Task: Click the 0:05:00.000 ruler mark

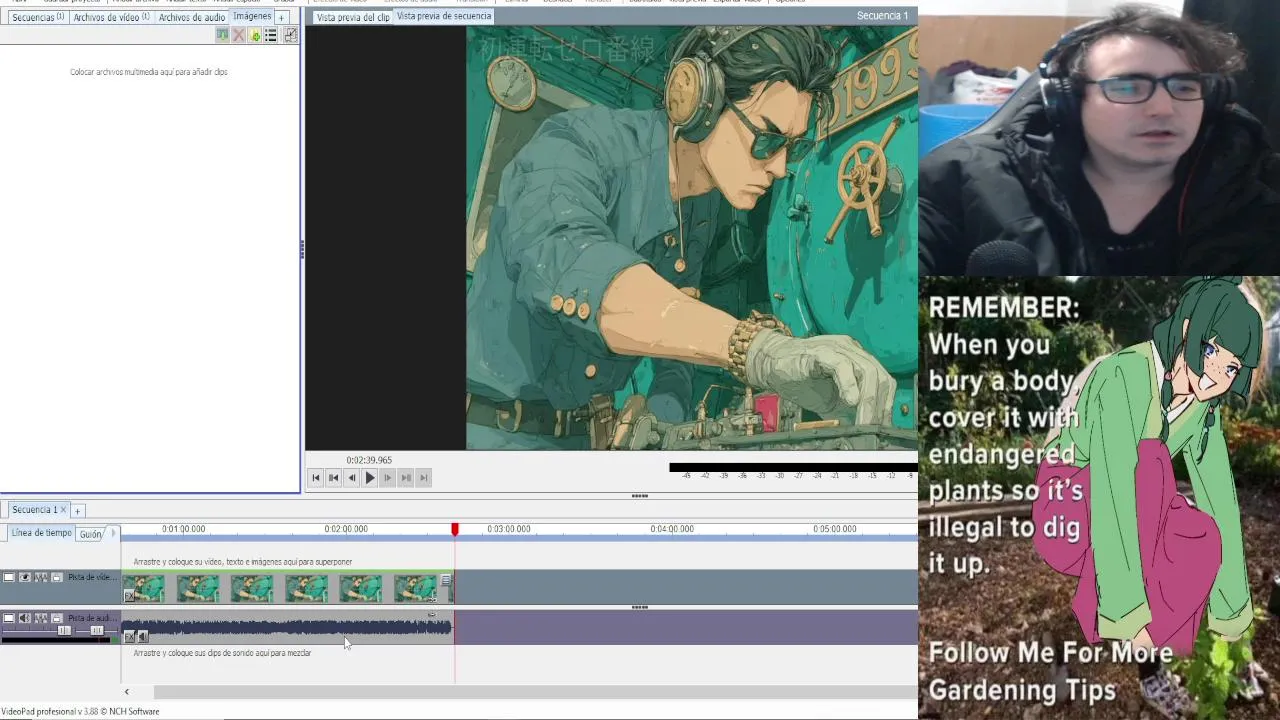Action: pos(835,529)
